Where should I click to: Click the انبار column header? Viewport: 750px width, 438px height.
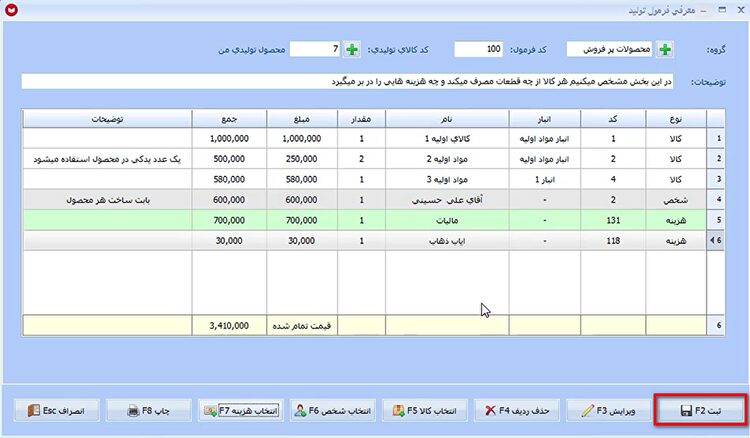tap(545, 119)
